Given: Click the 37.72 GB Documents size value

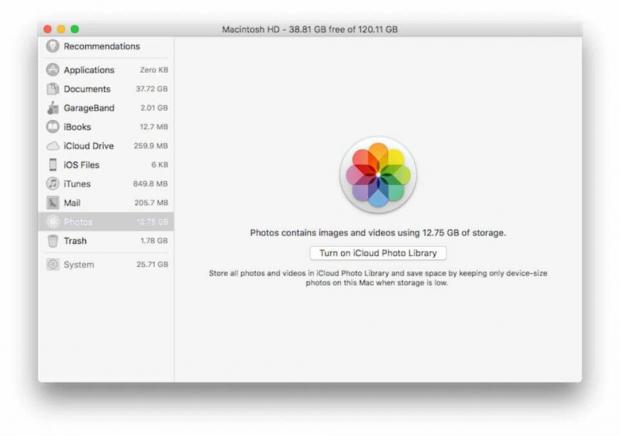Looking at the screenshot, I should [152, 89].
